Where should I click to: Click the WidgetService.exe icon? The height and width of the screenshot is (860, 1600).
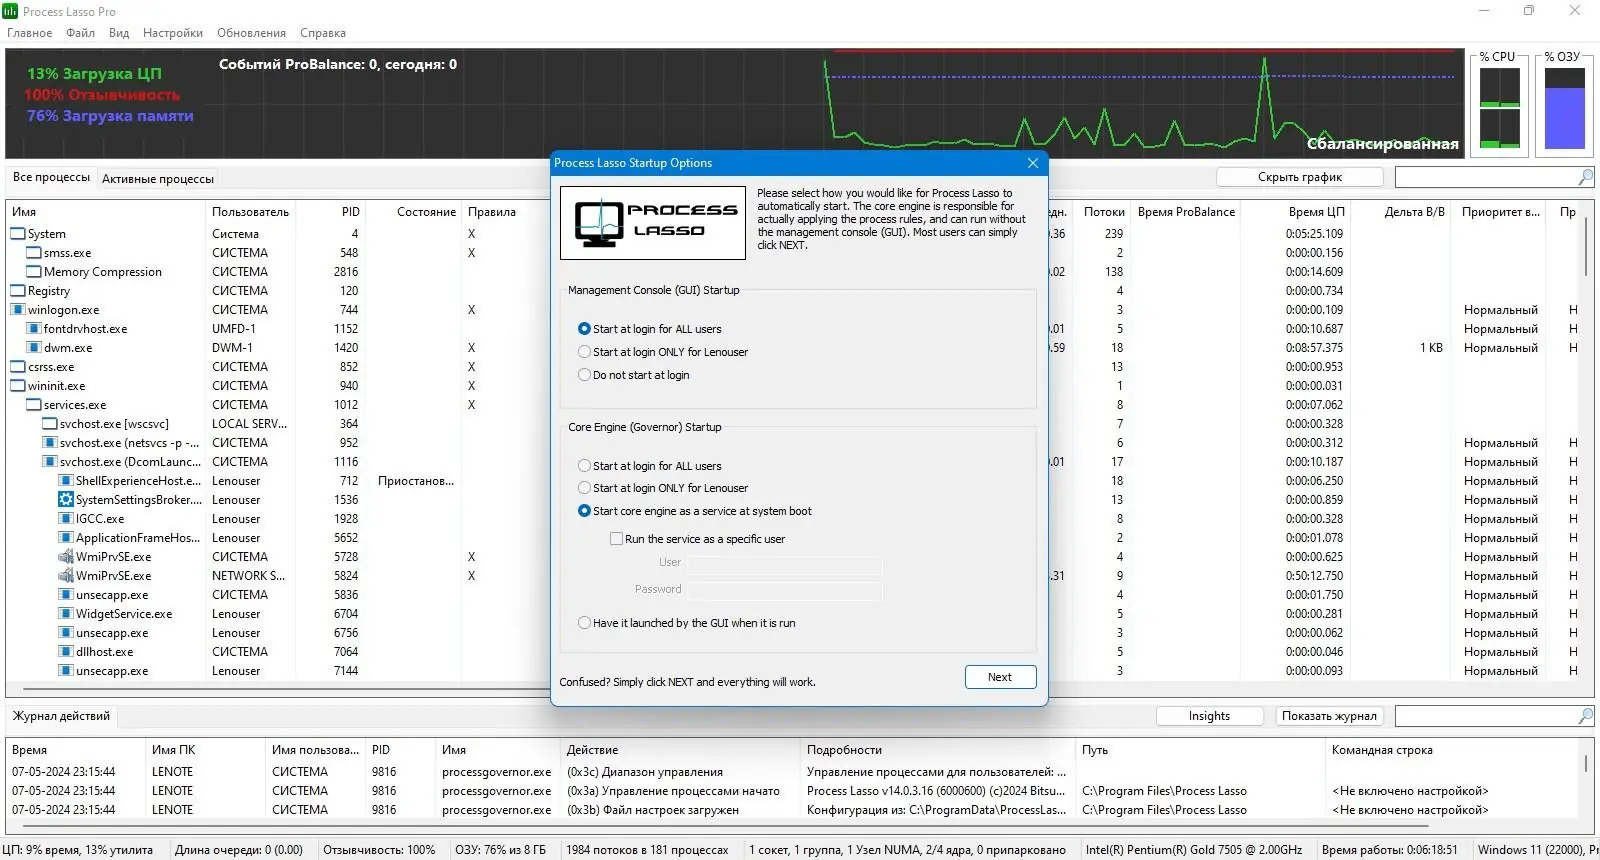(66, 614)
